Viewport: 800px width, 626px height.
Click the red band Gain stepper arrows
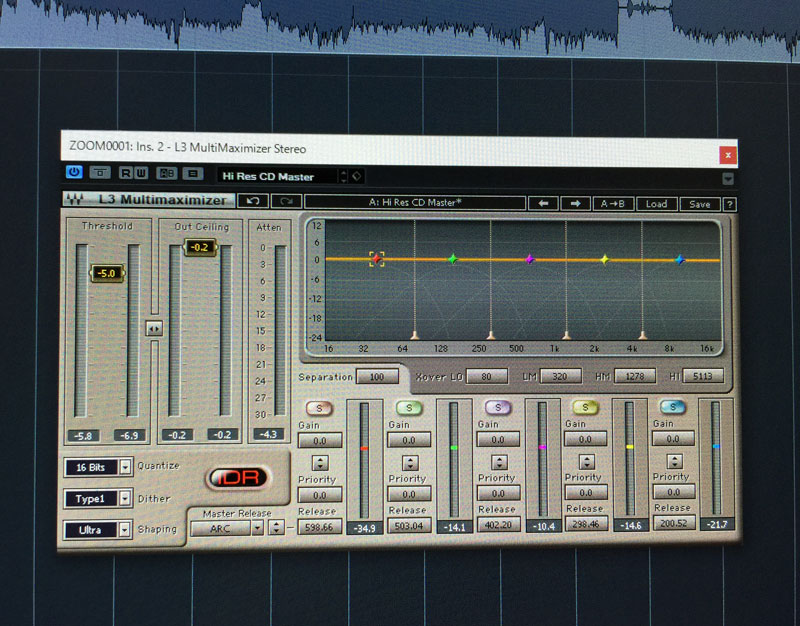pos(320,463)
